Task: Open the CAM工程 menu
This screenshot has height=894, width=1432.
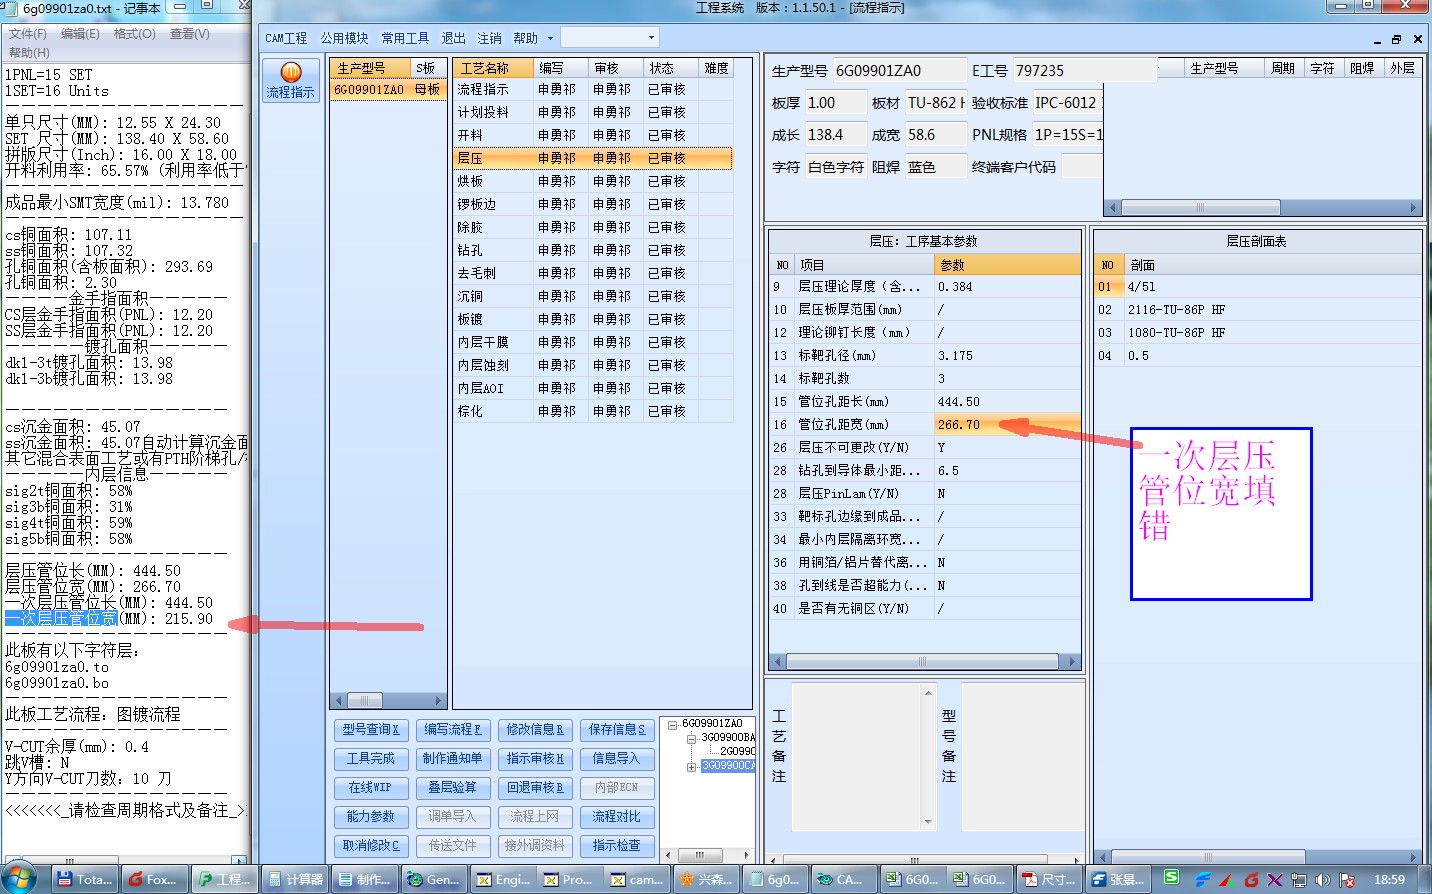Action: pos(286,38)
